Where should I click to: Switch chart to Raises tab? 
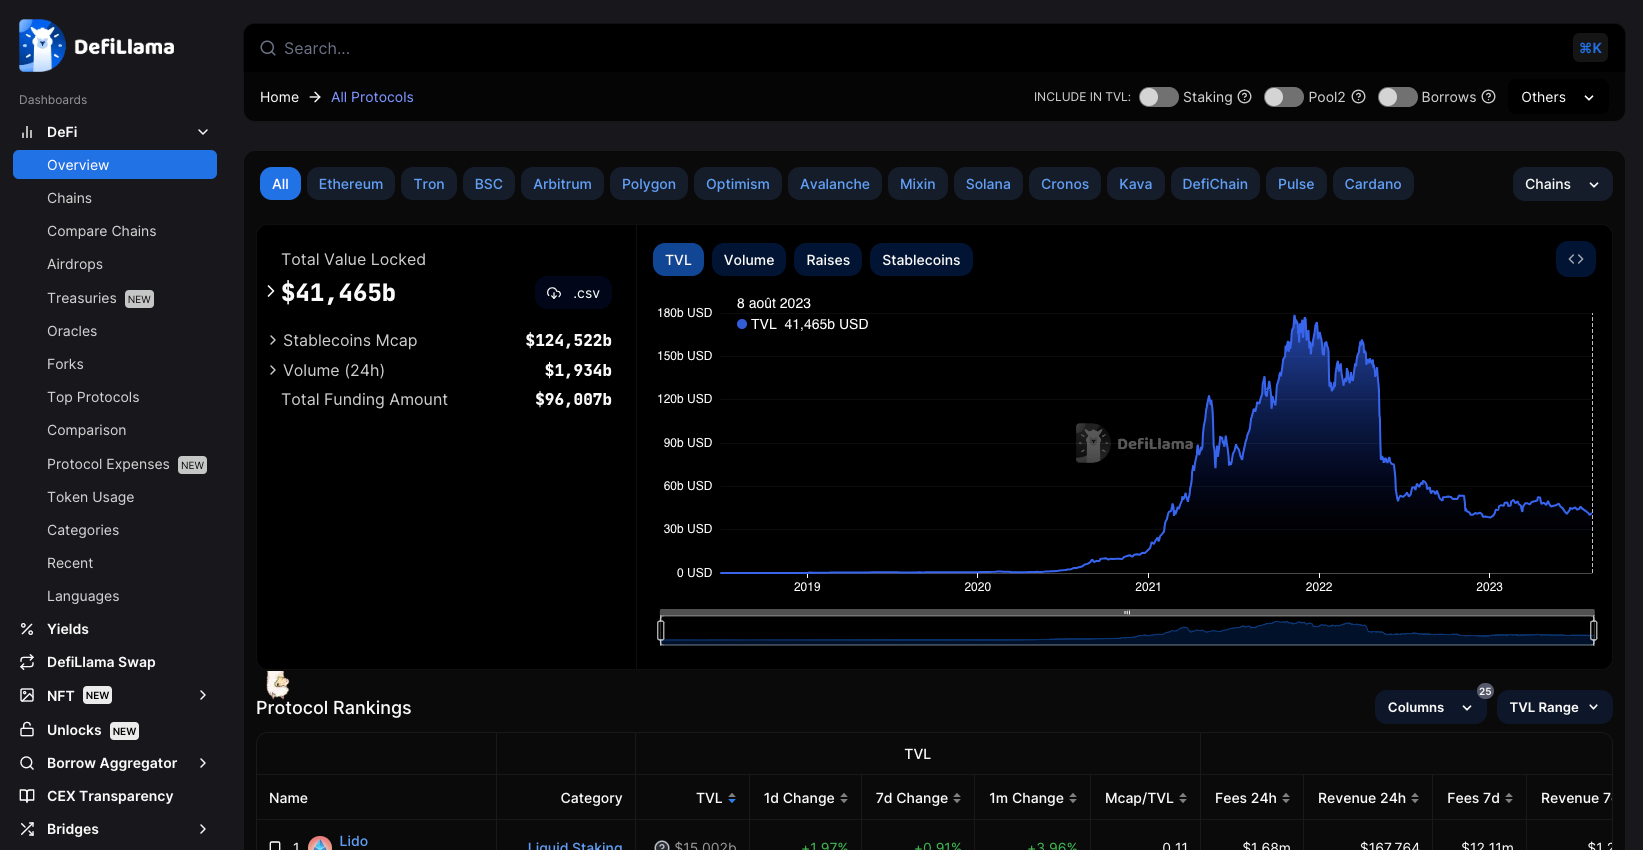point(828,260)
